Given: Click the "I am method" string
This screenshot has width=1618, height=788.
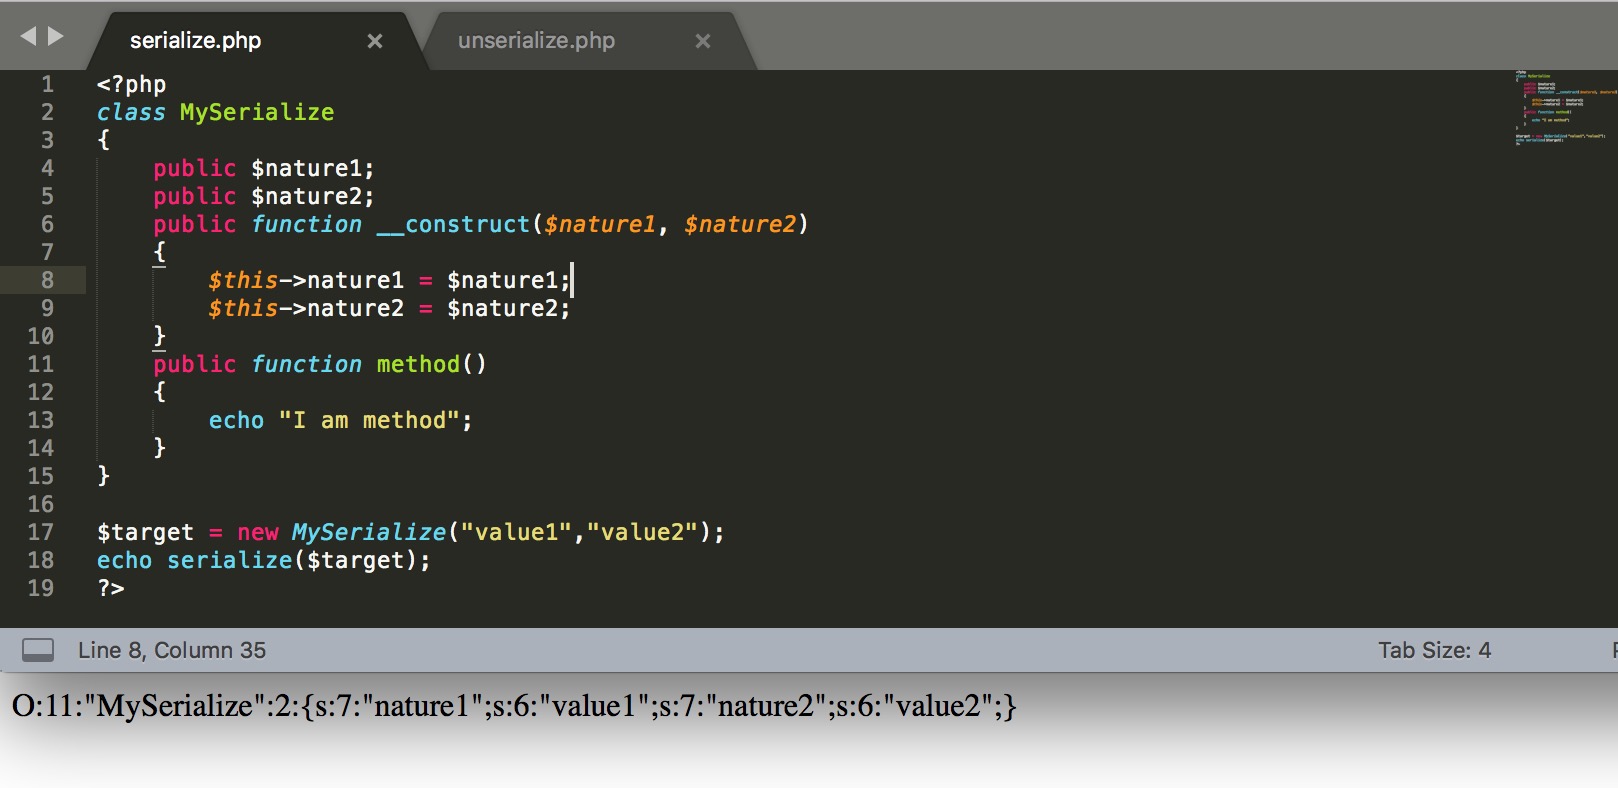Looking at the screenshot, I should [x=369, y=420].
